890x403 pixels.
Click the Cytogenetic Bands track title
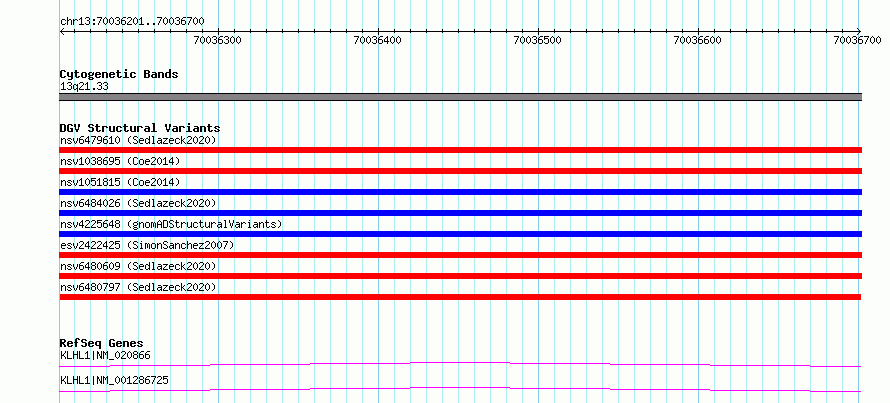(119, 74)
